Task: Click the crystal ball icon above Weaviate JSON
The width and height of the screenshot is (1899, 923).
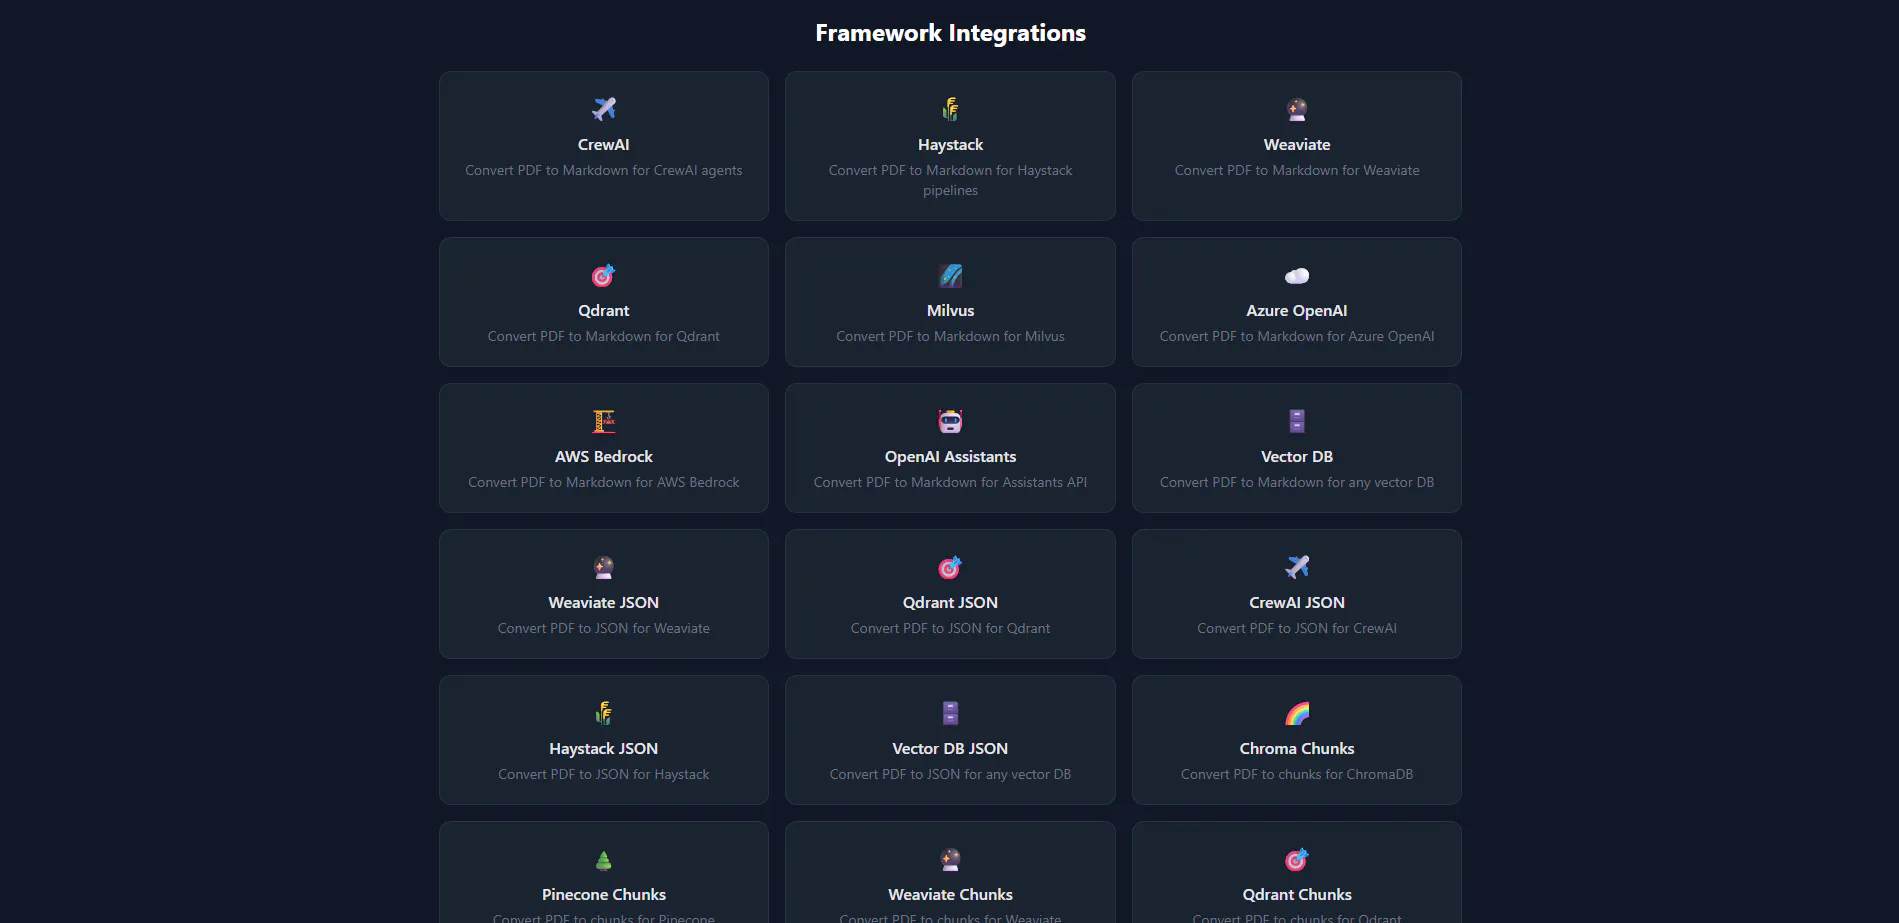Action: point(604,567)
